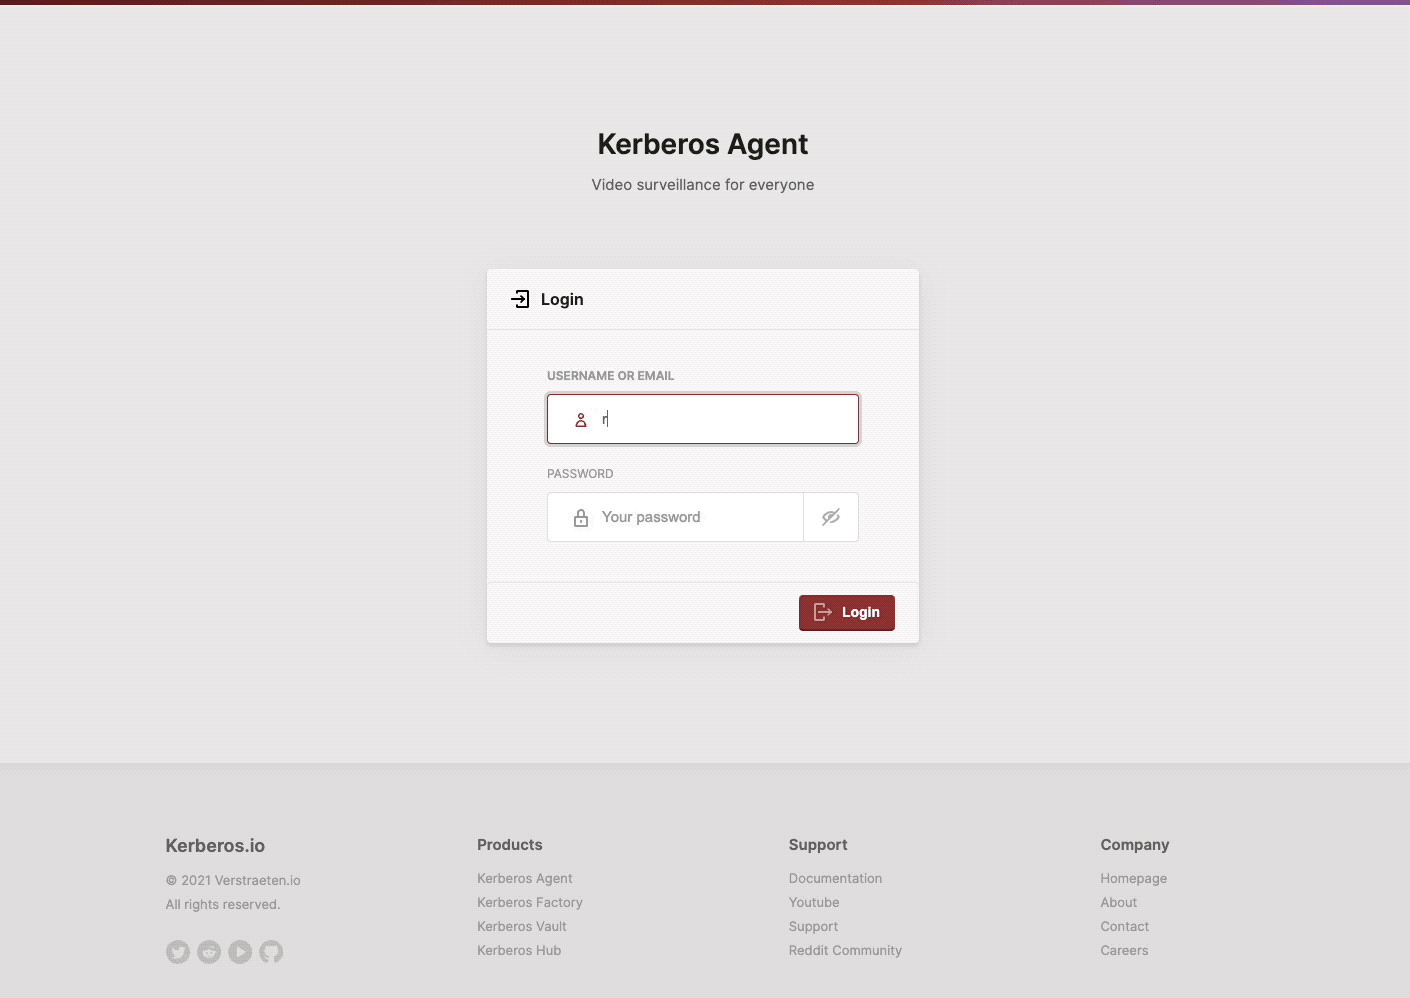Click the login arrow icon beside Login heading
Image resolution: width=1410 pixels, height=998 pixels.
520,299
